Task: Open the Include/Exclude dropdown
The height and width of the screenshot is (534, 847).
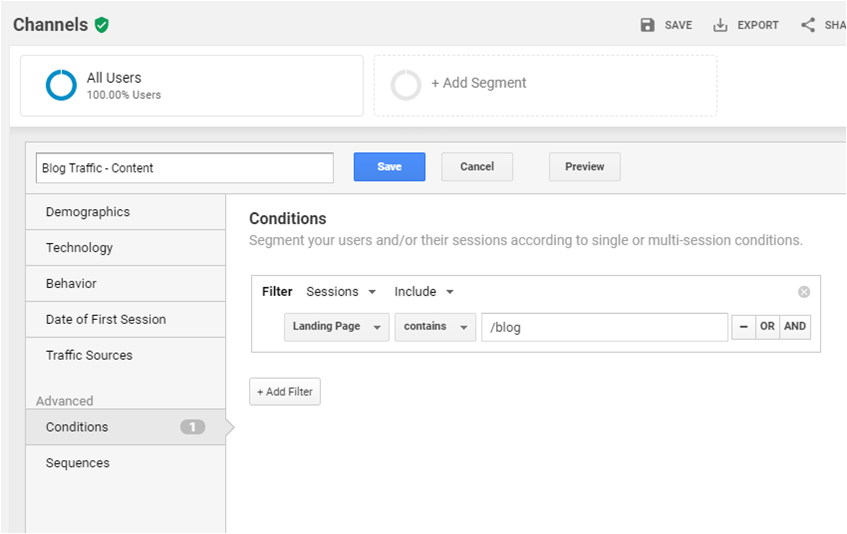Action: (x=424, y=292)
